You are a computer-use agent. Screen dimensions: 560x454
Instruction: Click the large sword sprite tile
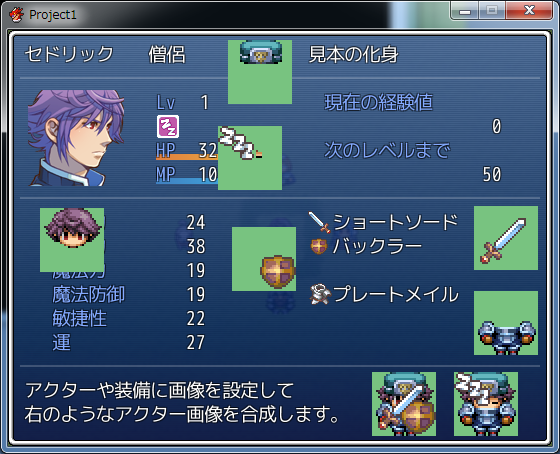click(x=506, y=238)
